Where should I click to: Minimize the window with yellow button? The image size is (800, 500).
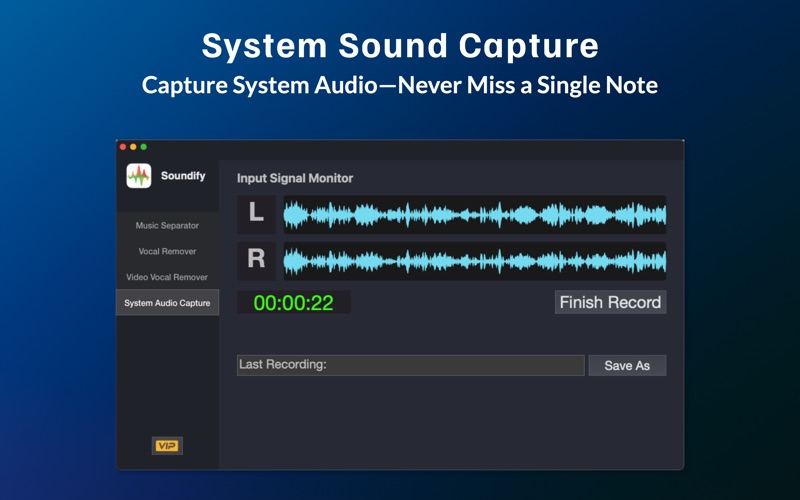pyautogui.click(x=133, y=147)
